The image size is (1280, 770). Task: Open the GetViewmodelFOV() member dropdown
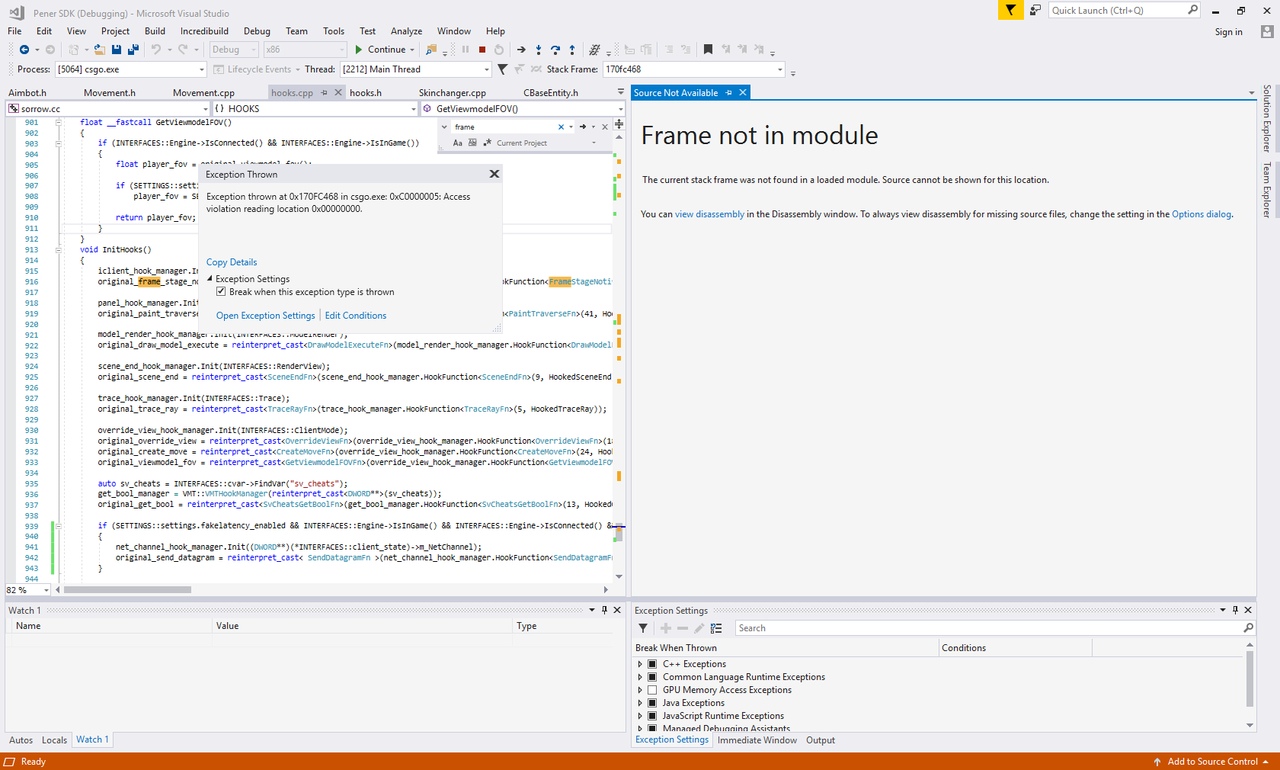click(x=618, y=108)
